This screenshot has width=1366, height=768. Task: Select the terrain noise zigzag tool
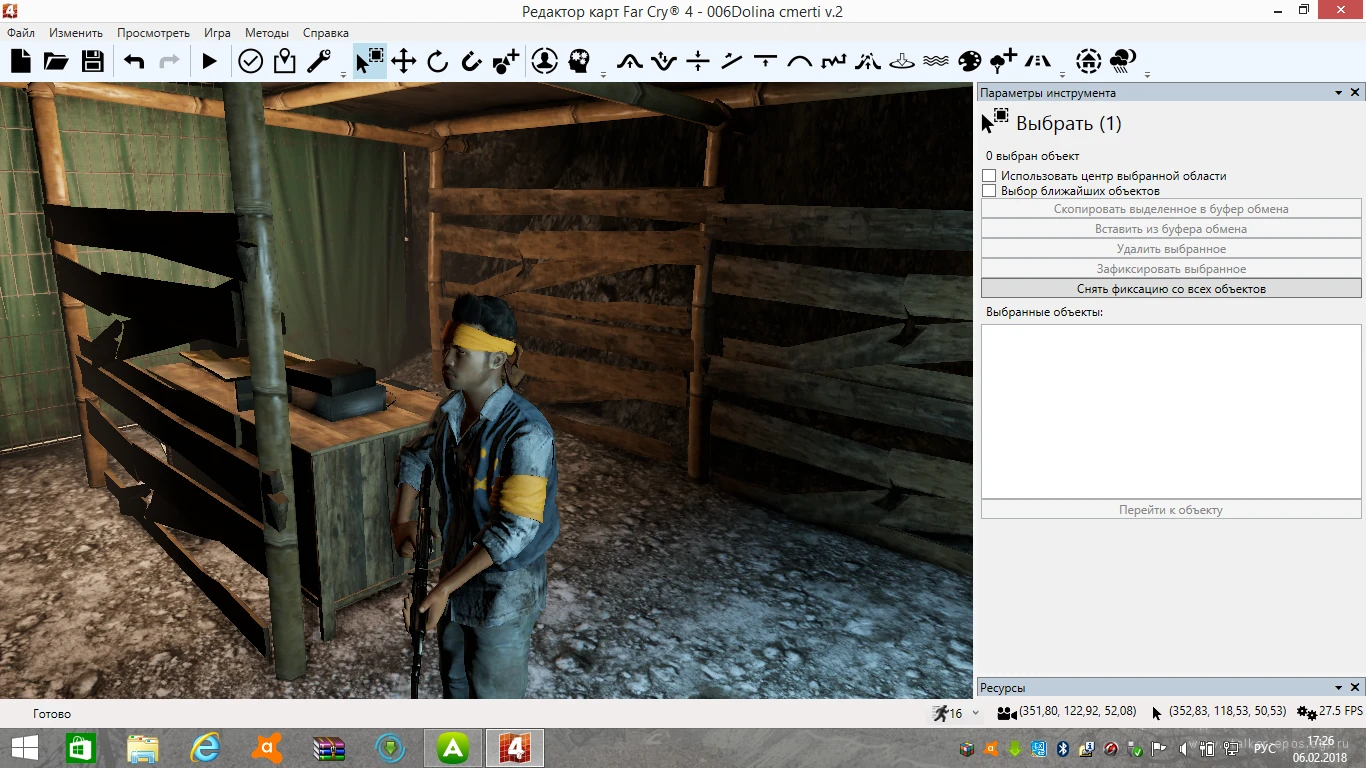(x=834, y=61)
